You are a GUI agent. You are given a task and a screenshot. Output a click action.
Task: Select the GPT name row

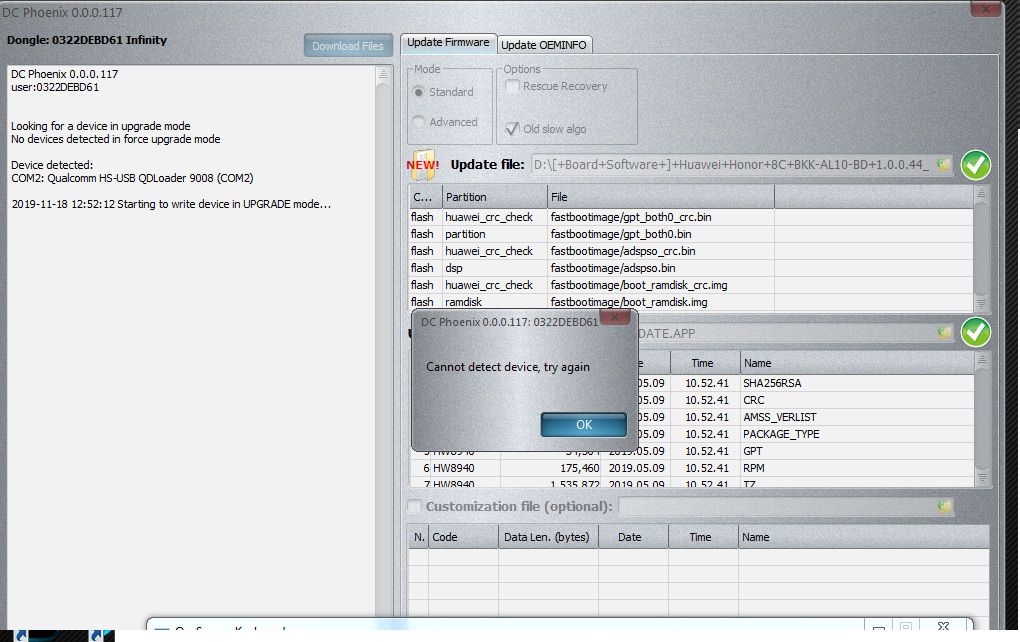pos(805,451)
